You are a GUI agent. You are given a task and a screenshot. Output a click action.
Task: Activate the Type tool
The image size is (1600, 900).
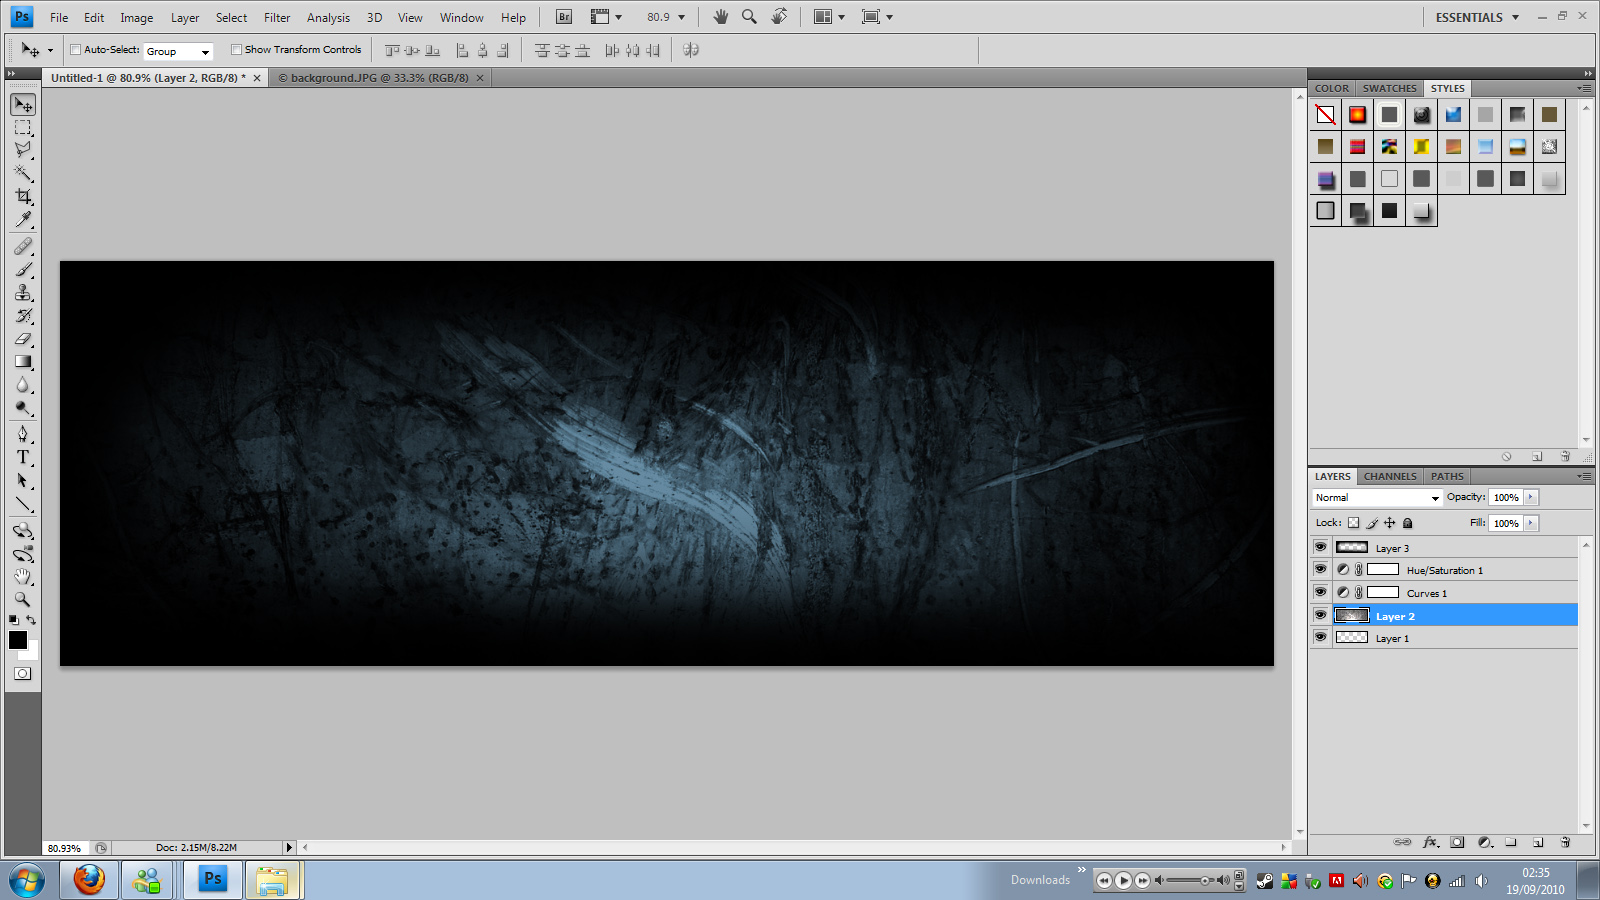[22, 458]
